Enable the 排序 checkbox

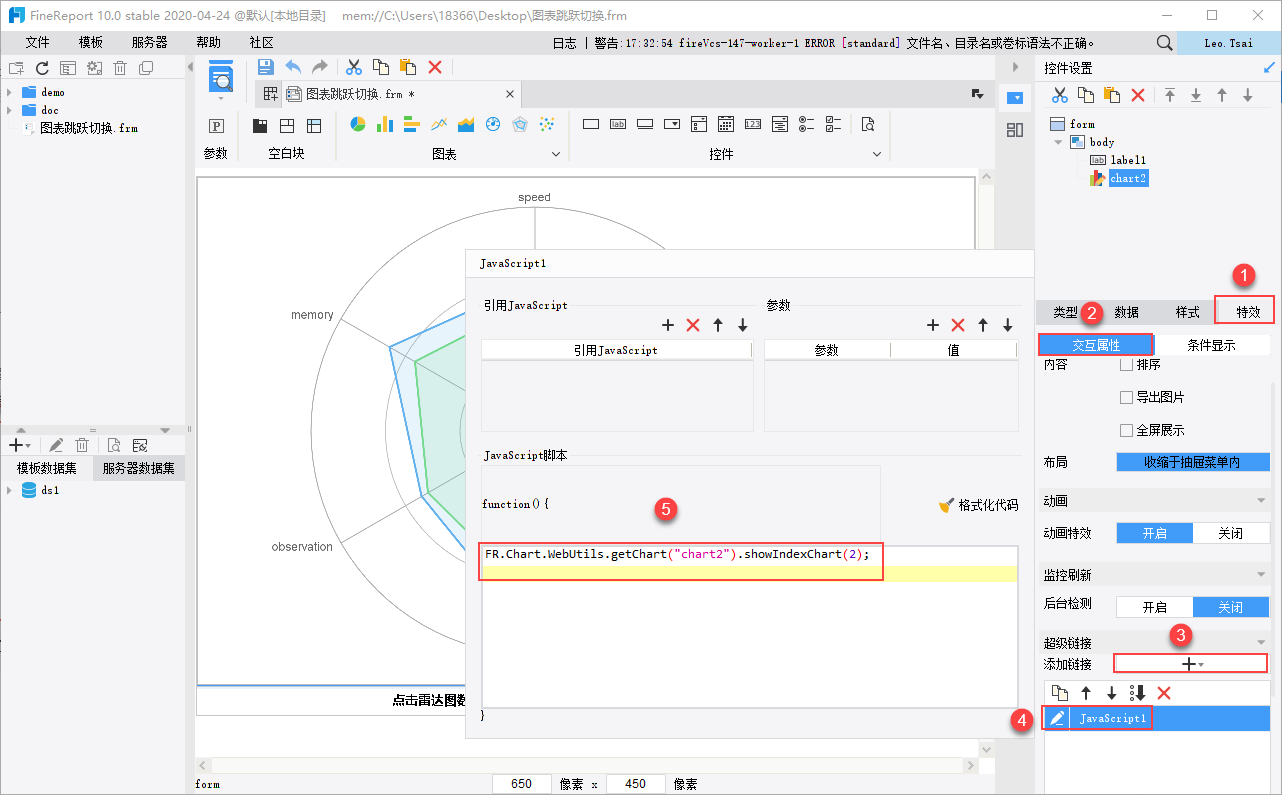(1126, 365)
